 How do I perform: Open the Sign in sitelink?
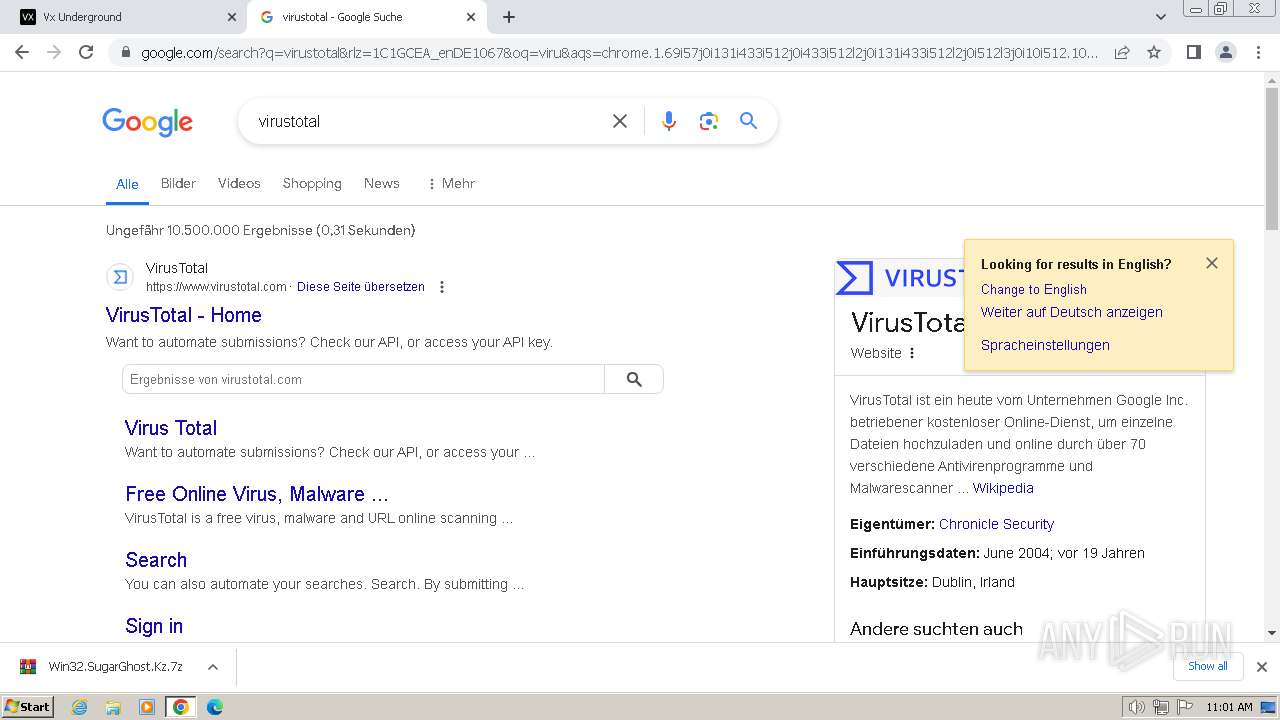click(x=154, y=626)
